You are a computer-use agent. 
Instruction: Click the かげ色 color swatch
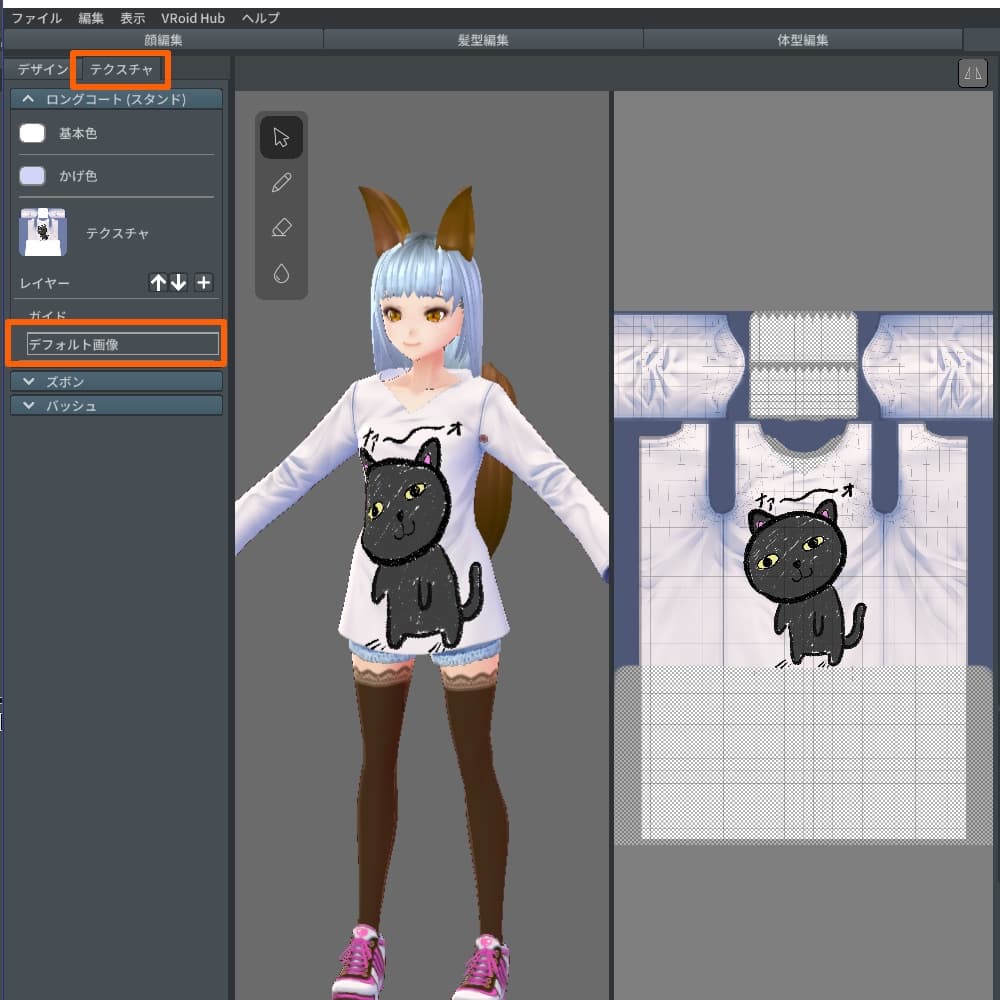coord(33,176)
